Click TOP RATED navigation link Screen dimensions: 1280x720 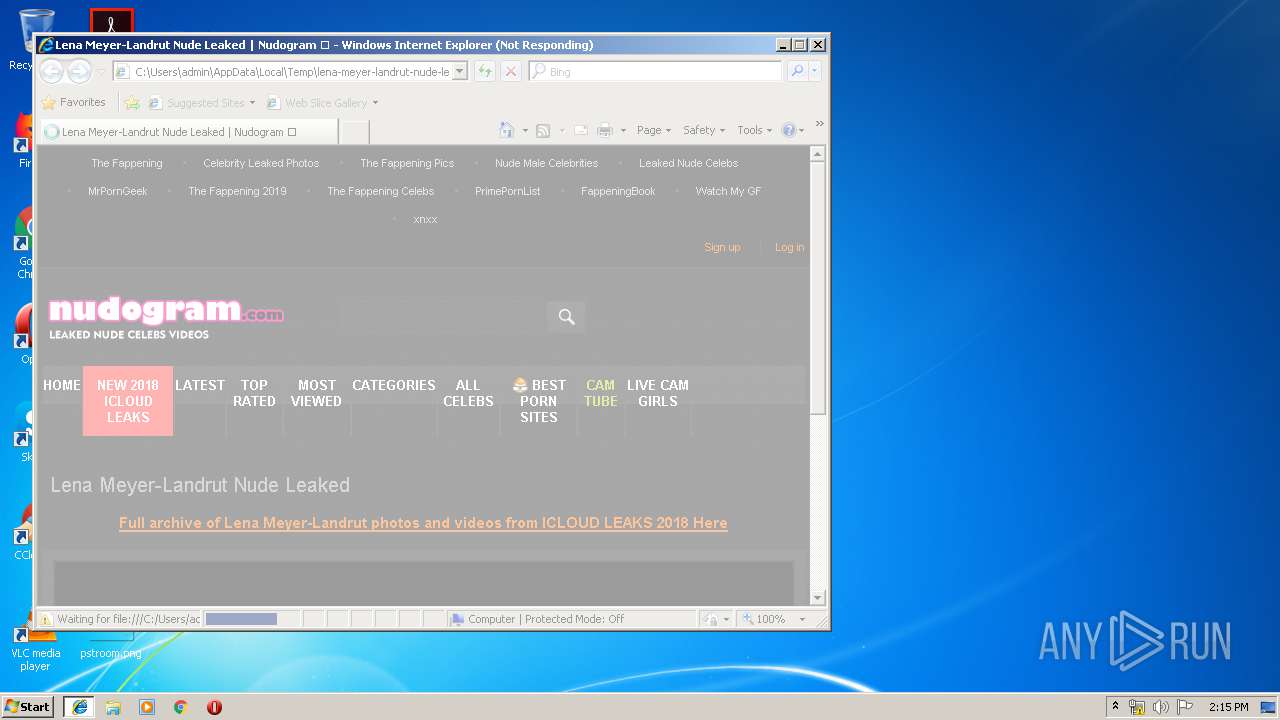click(x=254, y=393)
